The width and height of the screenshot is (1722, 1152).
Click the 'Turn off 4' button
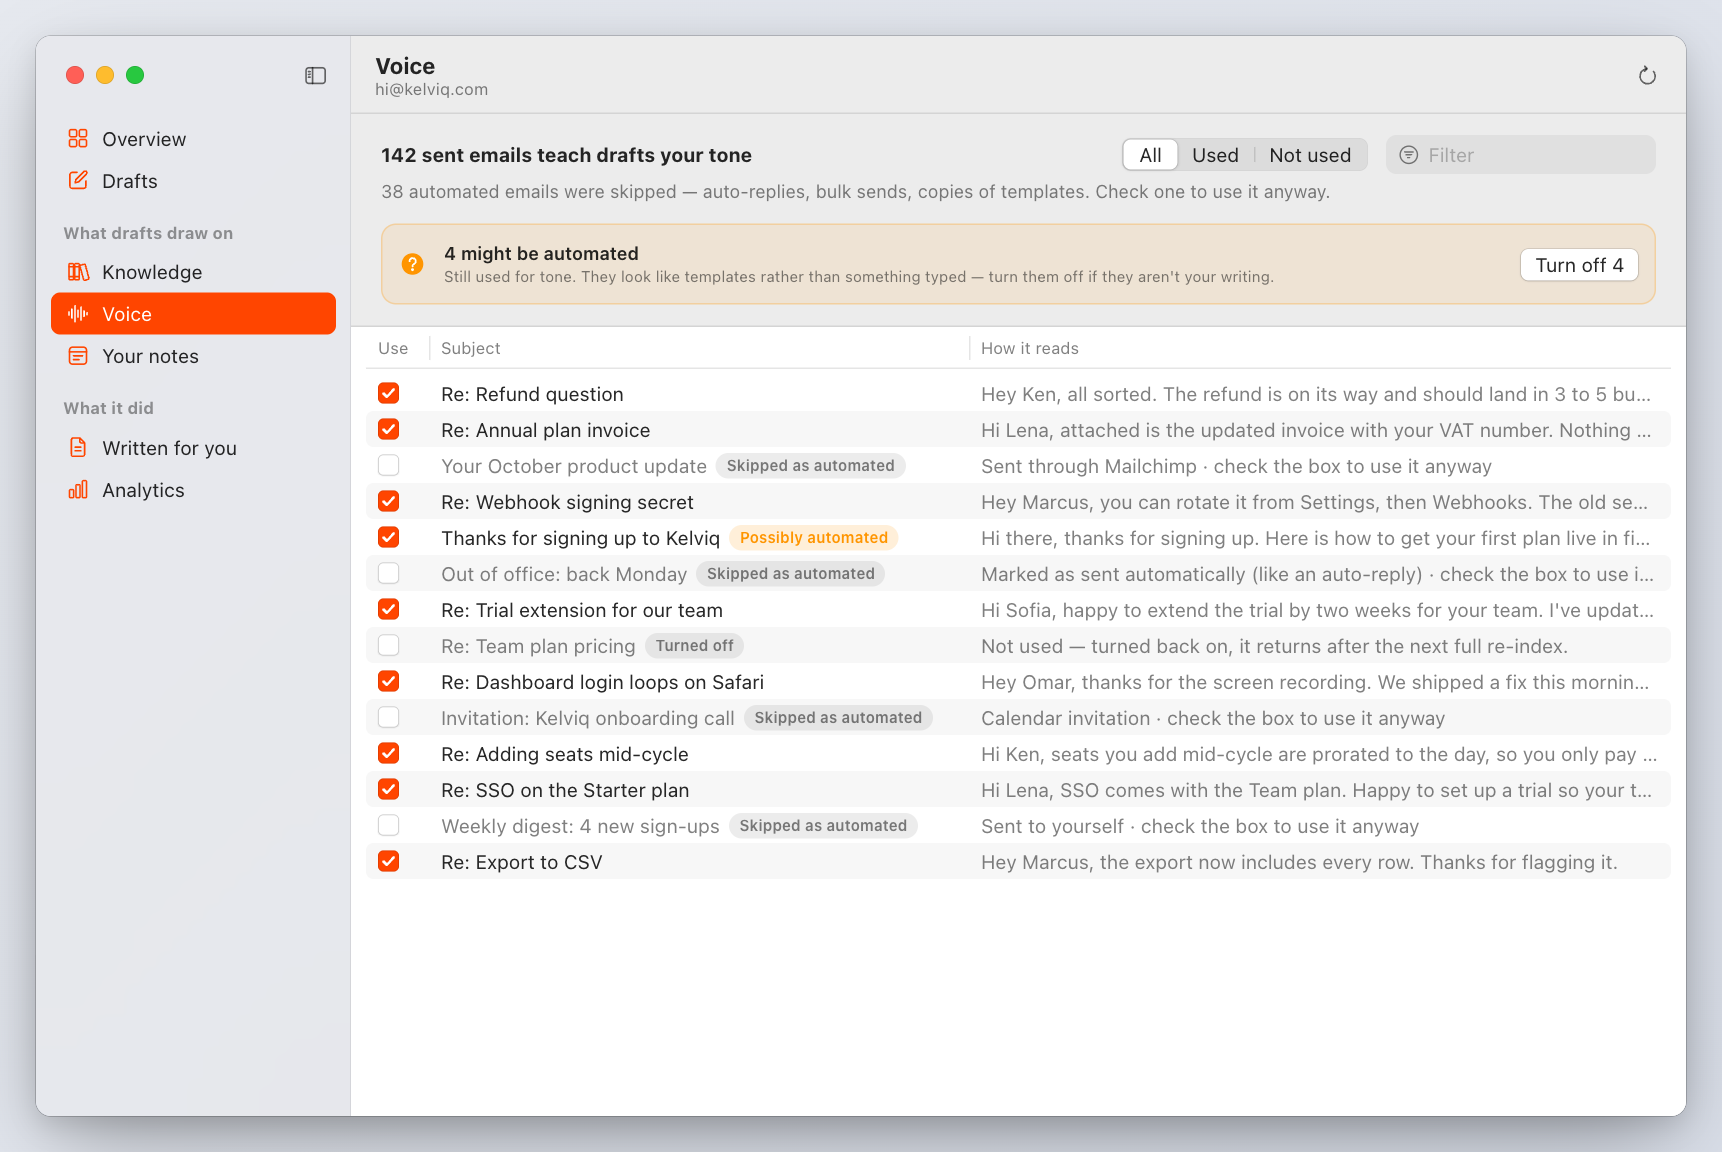pos(1579,265)
